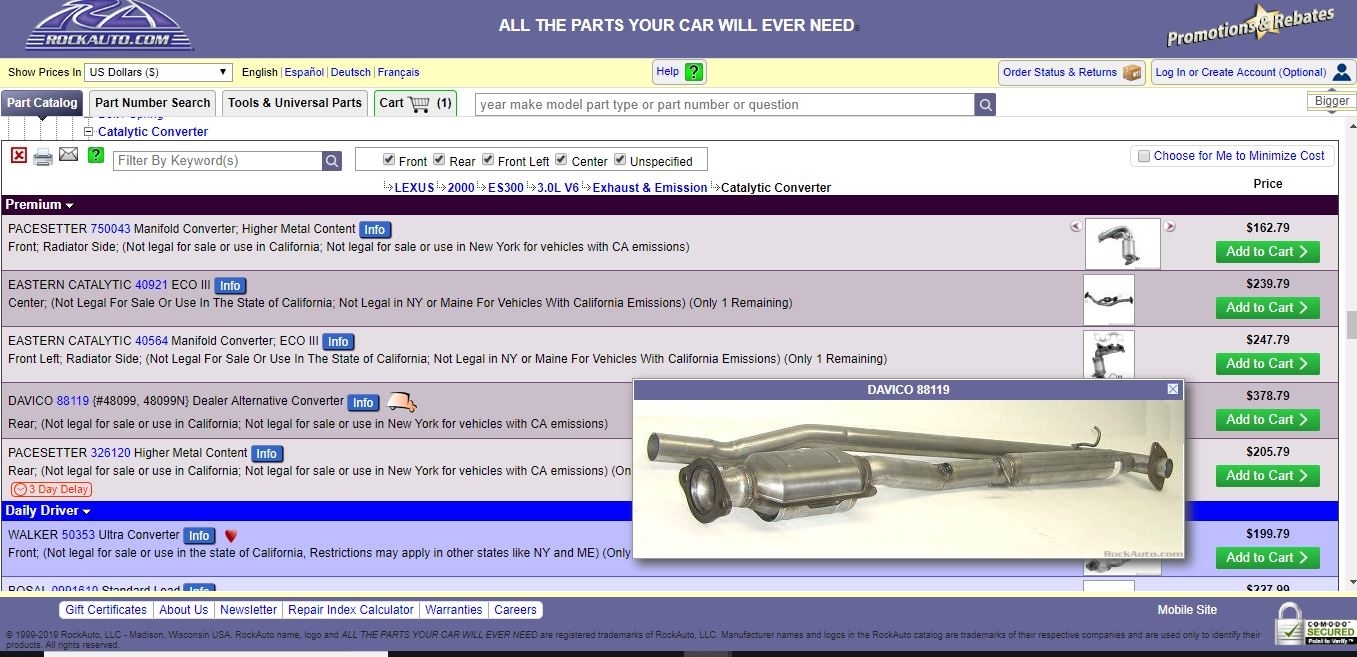Click the WALKER 50353 heart icon
The width and height of the screenshot is (1357, 657).
point(231,536)
